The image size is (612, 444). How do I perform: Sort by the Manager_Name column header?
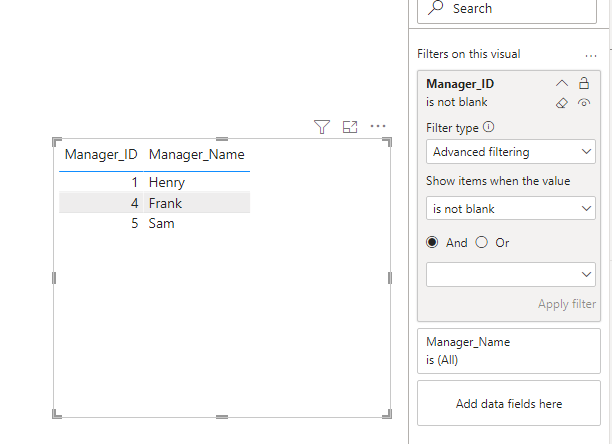pyautogui.click(x=197, y=155)
